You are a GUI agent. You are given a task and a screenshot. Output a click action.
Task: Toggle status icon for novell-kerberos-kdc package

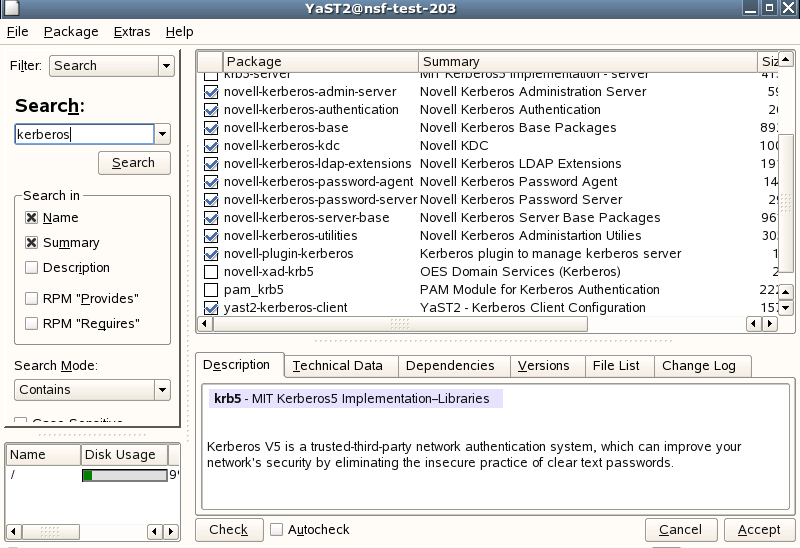[x=211, y=146]
